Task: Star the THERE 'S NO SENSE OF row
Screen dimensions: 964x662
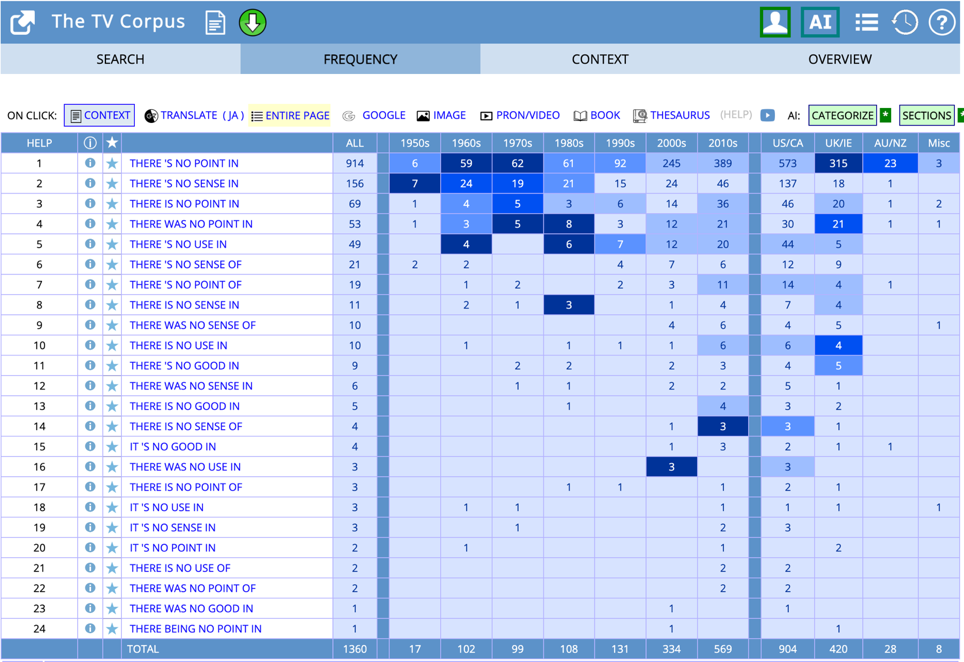Action: pyautogui.click(x=112, y=264)
